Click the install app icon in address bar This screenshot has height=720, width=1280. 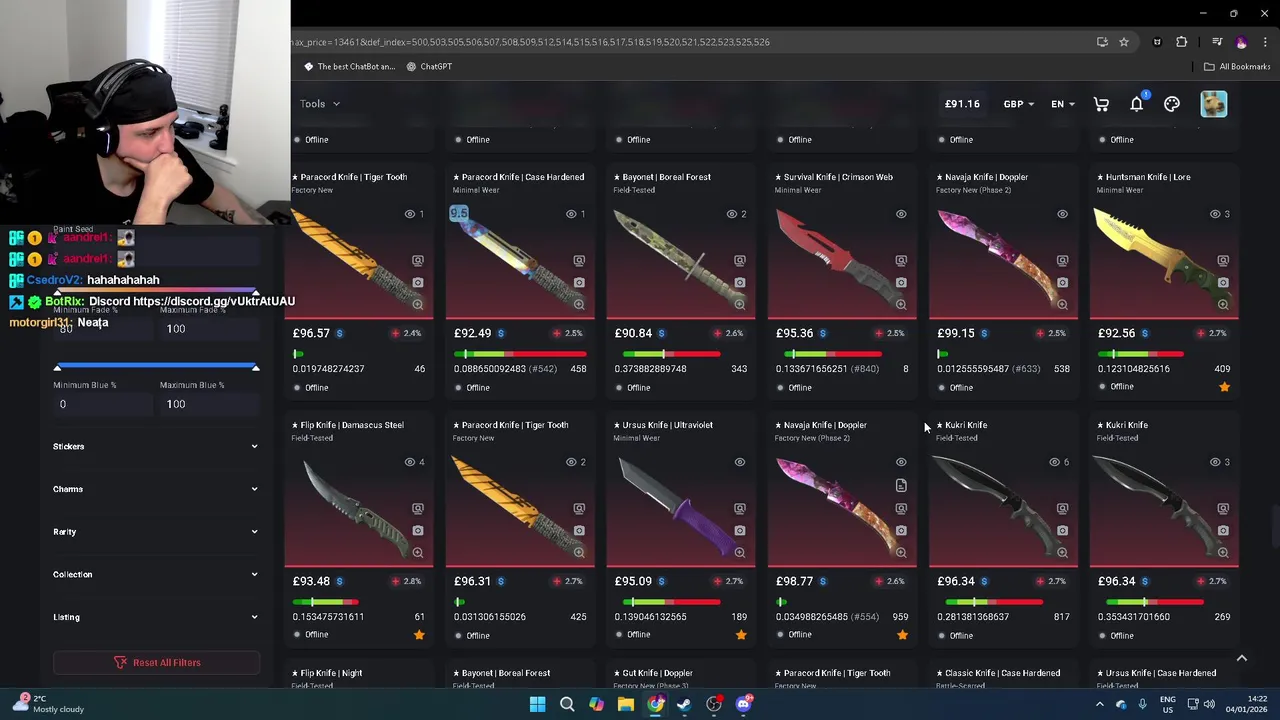[x=1102, y=42]
